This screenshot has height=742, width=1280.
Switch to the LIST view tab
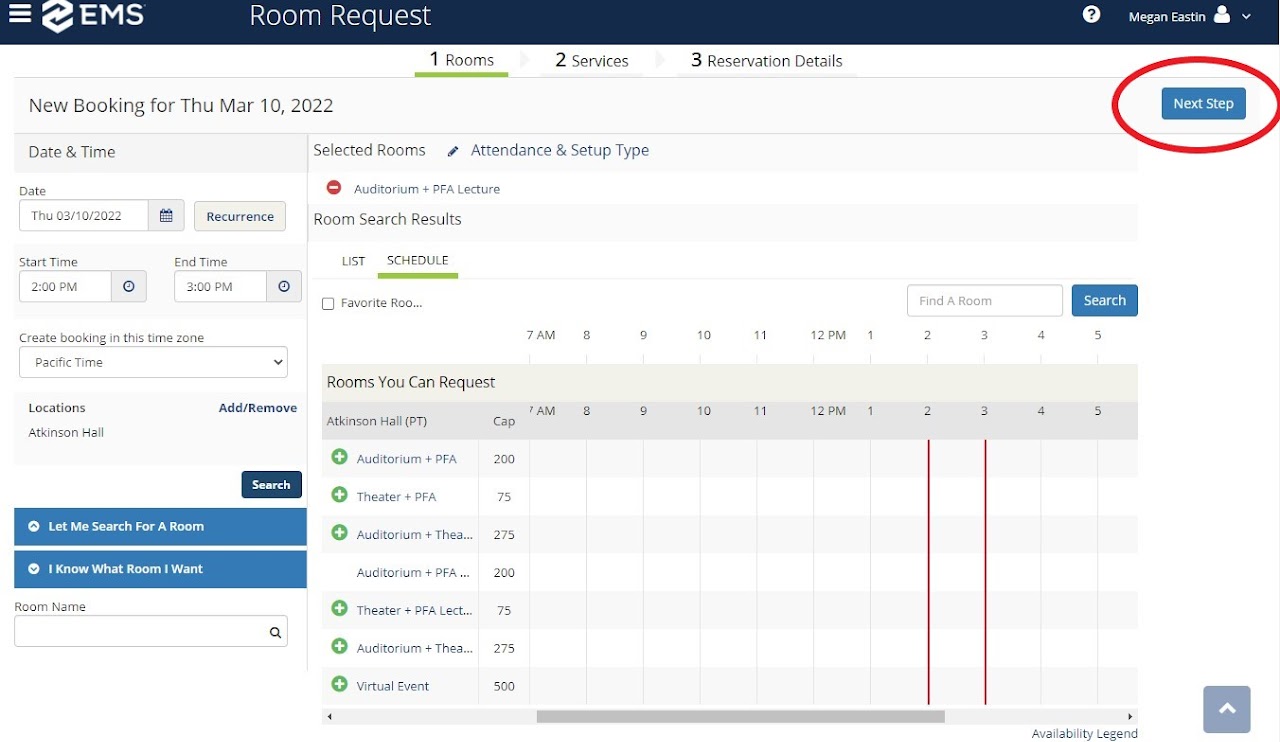pos(353,261)
